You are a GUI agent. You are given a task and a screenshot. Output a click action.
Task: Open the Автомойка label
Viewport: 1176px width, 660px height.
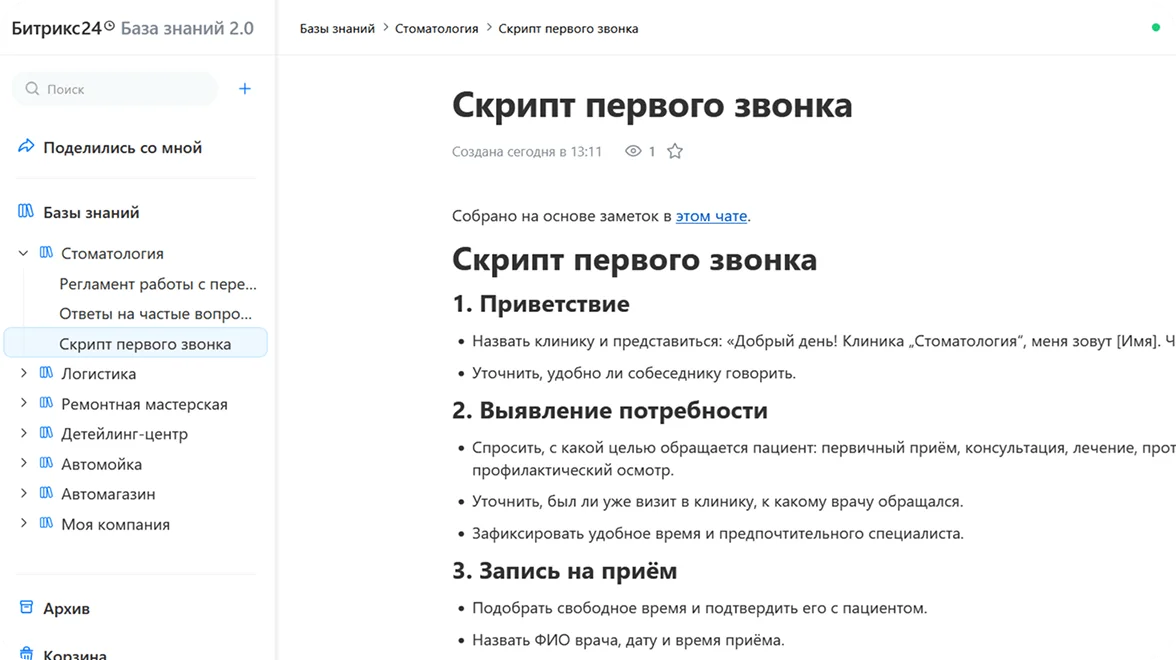pyautogui.click(x=101, y=464)
